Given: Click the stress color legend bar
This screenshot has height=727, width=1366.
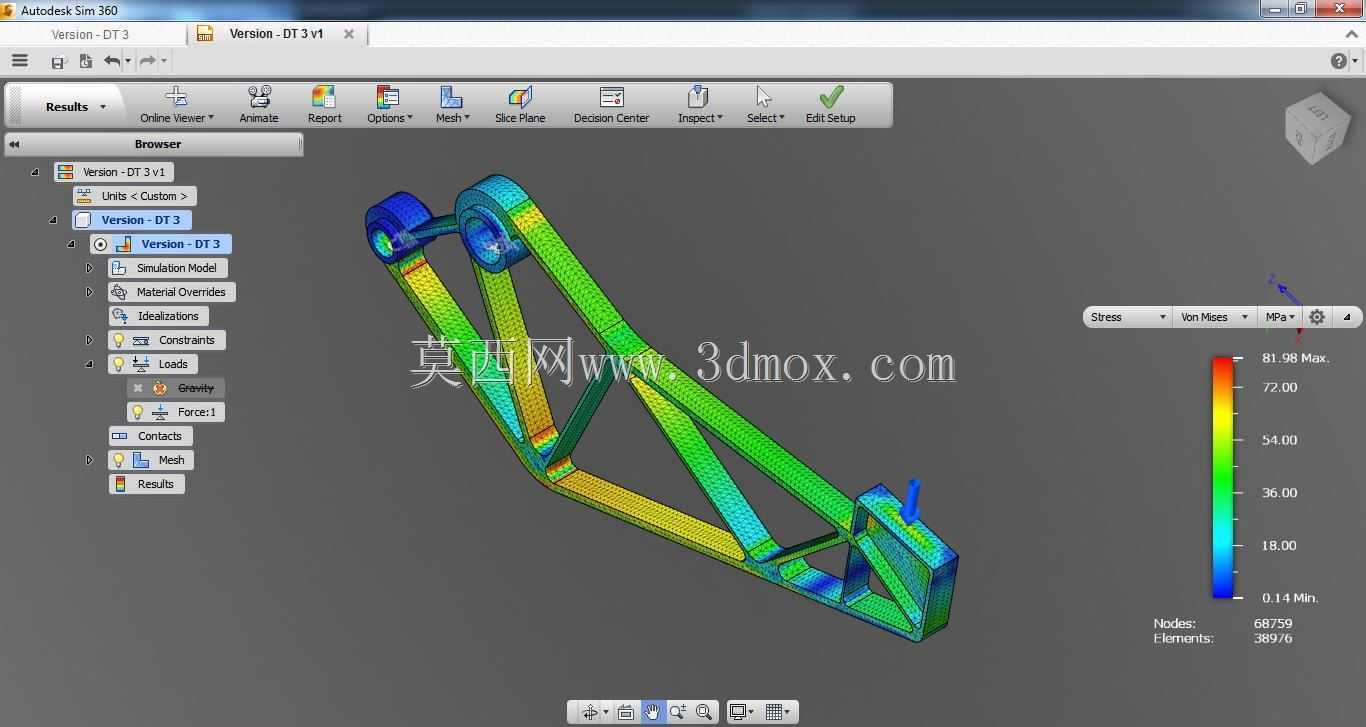Looking at the screenshot, I should (1222, 477).
